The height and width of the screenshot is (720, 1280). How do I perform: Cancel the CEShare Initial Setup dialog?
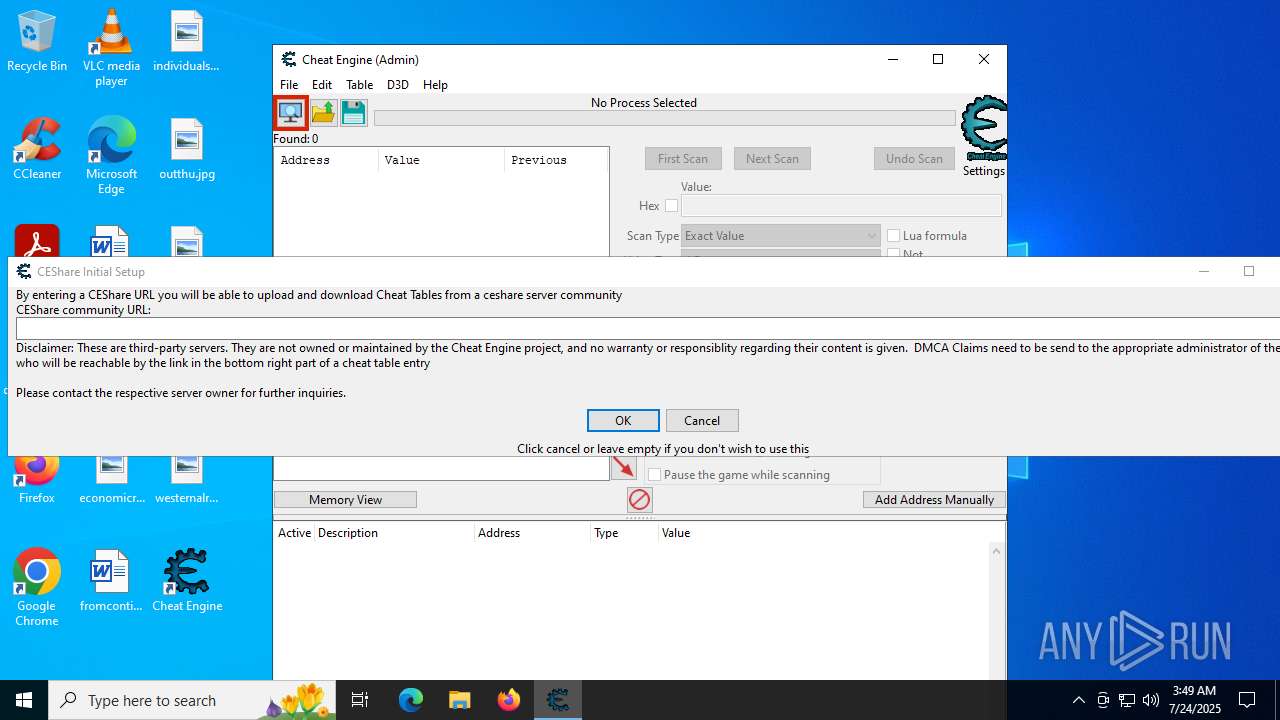tap(702, 421)
